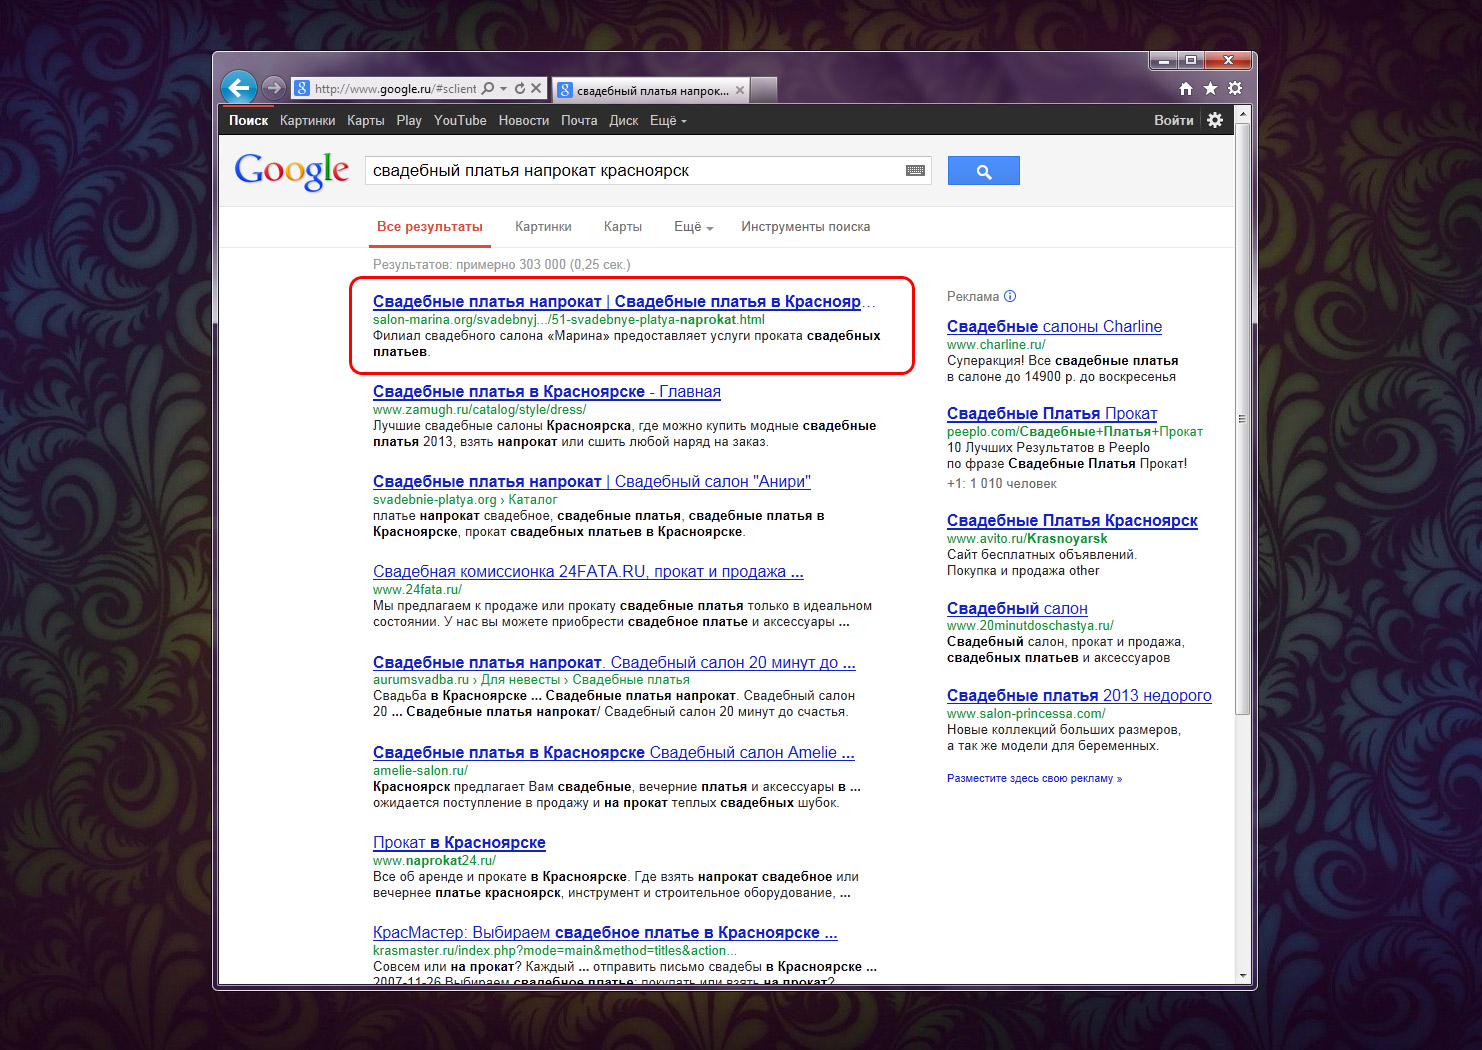
Task: Open "Почта" in the top navigation bar
Action: click(x=579, y=120)
